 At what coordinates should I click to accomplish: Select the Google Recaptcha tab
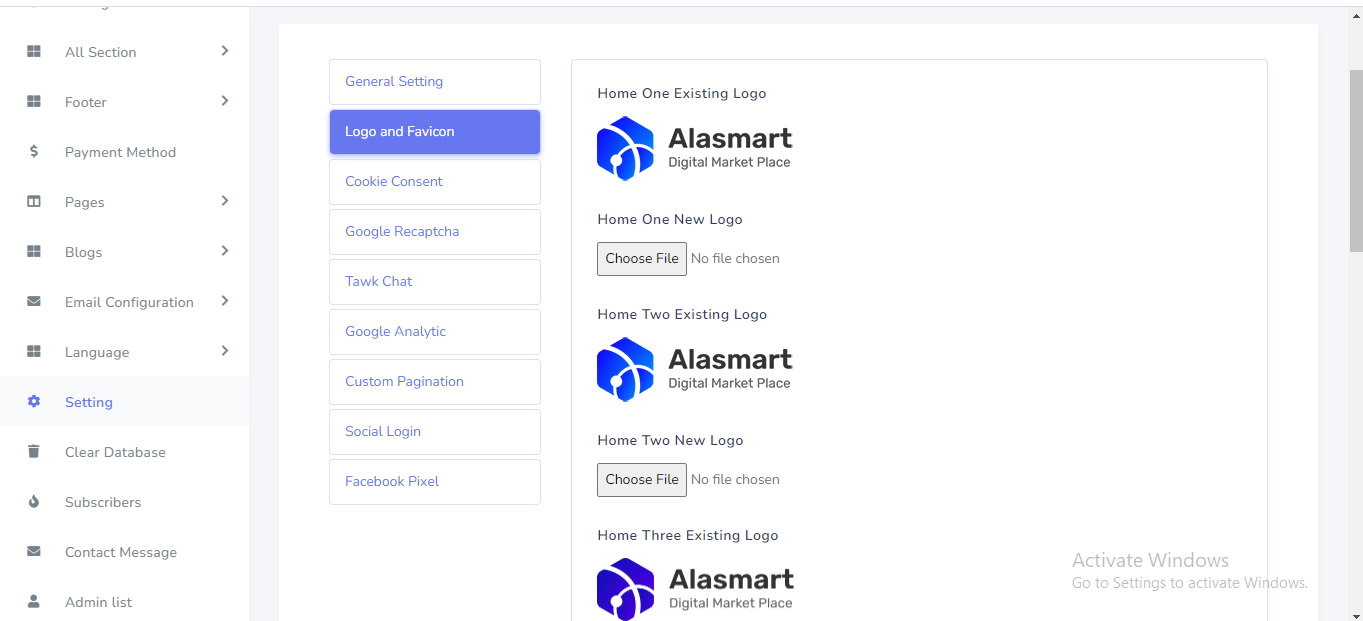(434, 232)
